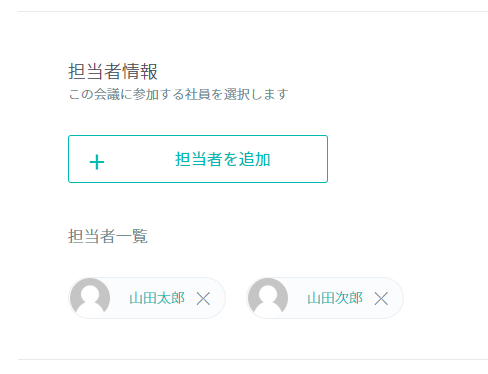488x374 pixels.
Task: Select the 担当者一覧 list heading
Action: point(108,236)
